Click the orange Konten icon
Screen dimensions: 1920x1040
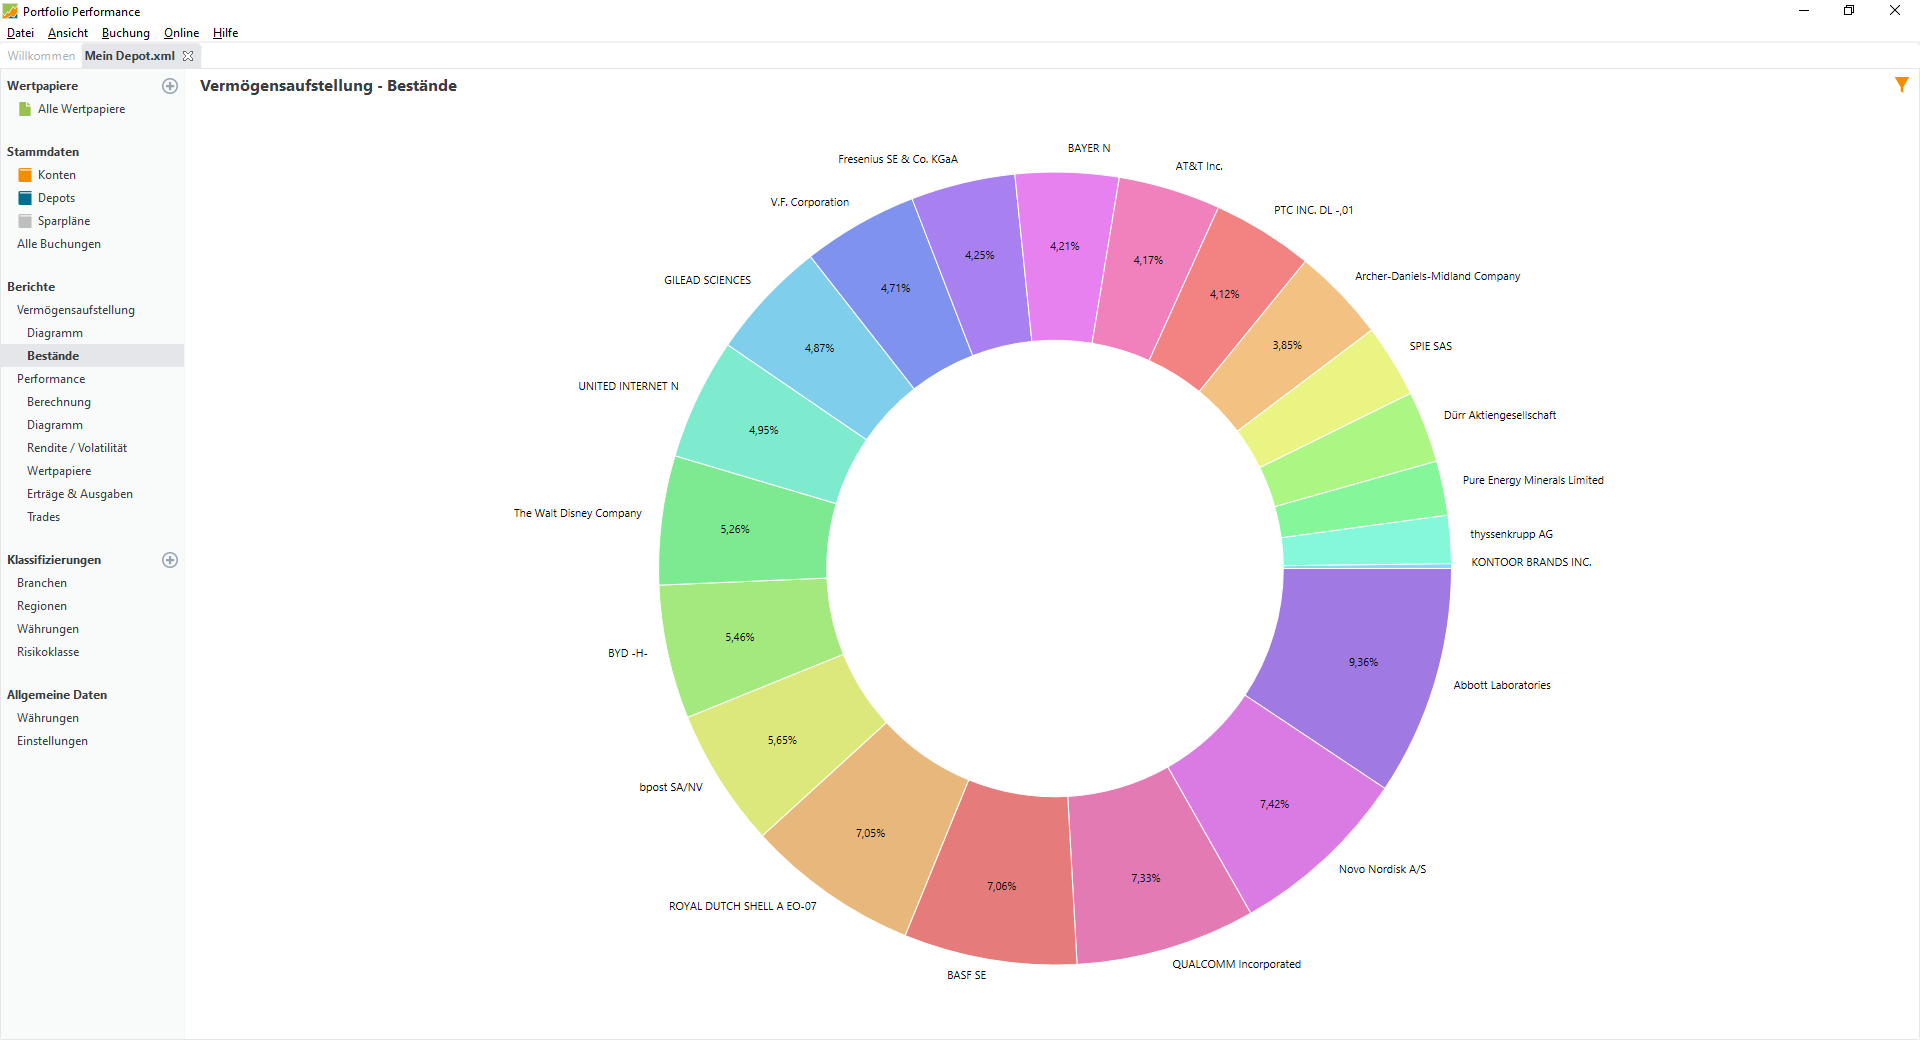[x=25, y=175]
